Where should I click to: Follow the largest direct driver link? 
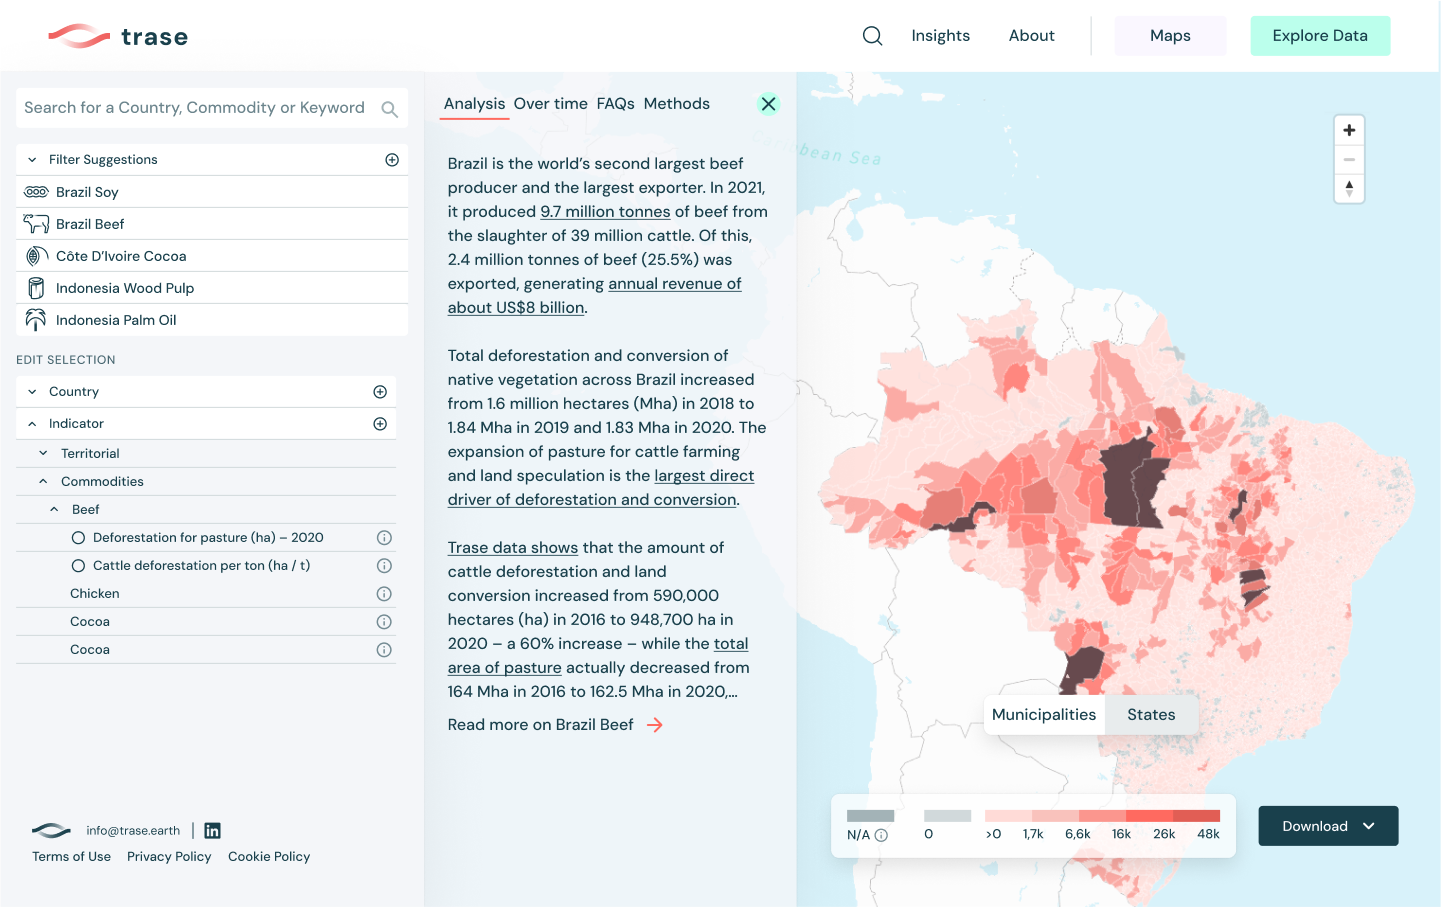(x=600, y=488)
